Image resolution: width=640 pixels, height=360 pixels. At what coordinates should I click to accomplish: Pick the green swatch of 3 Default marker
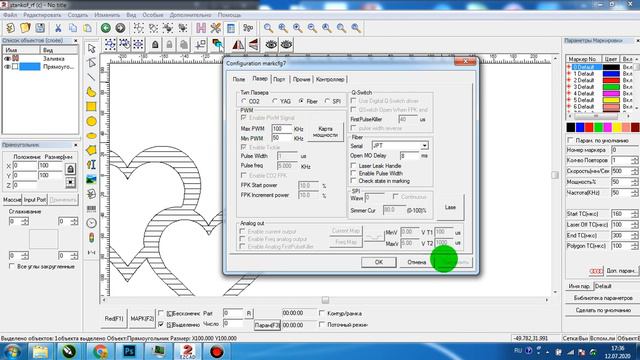point(611,87)
